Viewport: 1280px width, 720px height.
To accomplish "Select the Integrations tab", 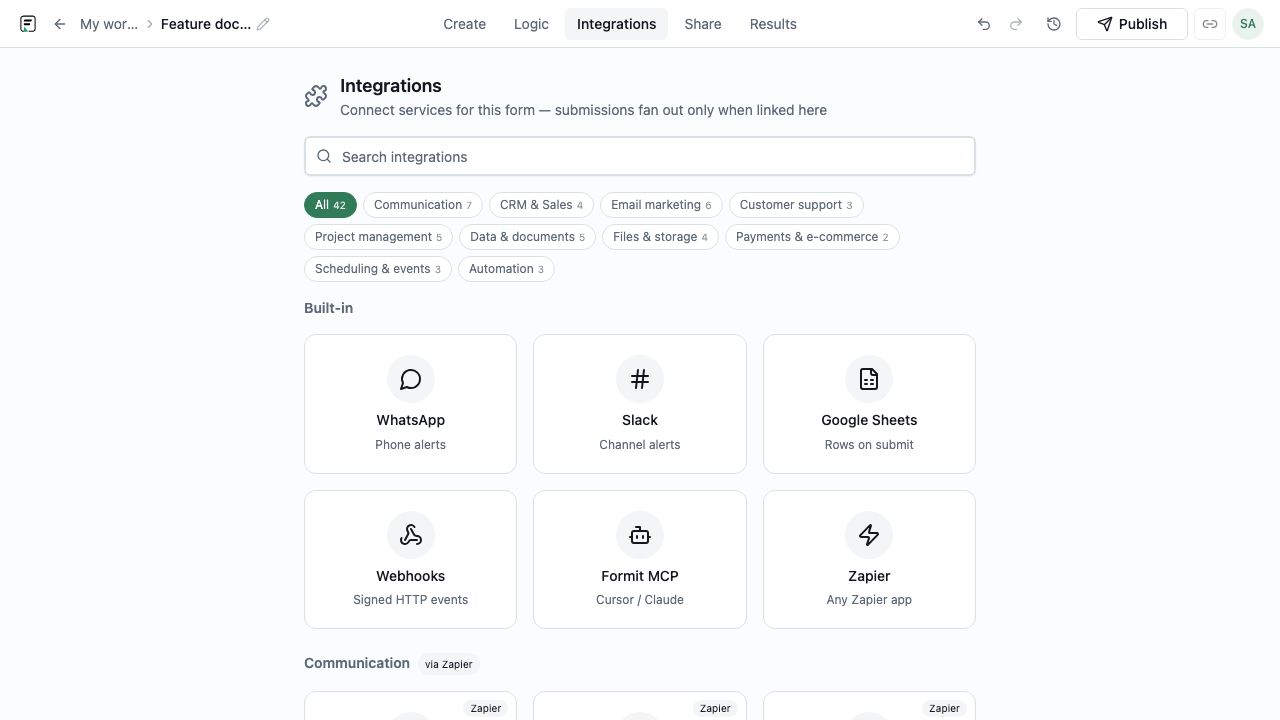I will coord(617,24).
